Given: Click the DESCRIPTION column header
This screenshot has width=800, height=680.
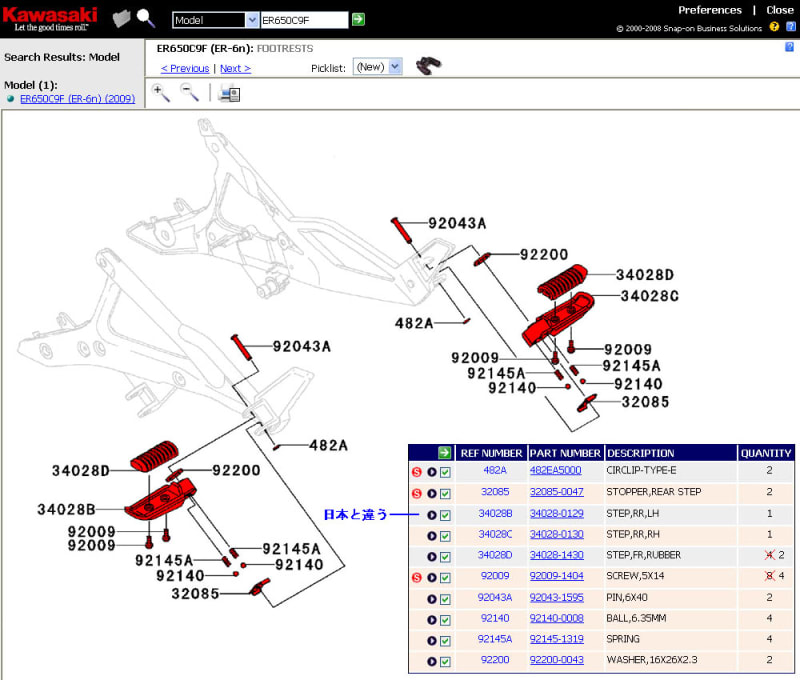Looking at the screenshot, I should tap(670, 453).
